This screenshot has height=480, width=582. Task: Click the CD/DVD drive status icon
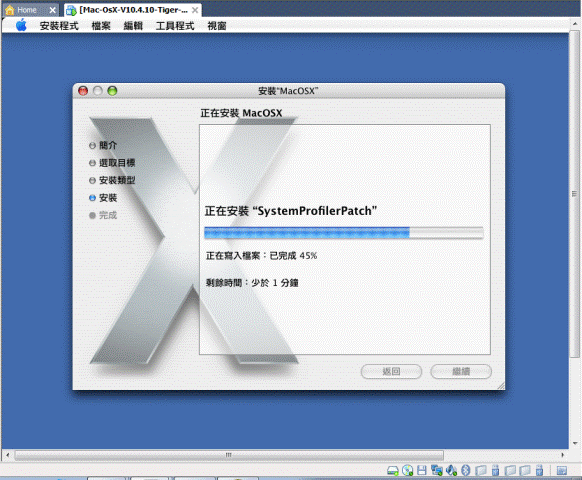coord(408,471)
